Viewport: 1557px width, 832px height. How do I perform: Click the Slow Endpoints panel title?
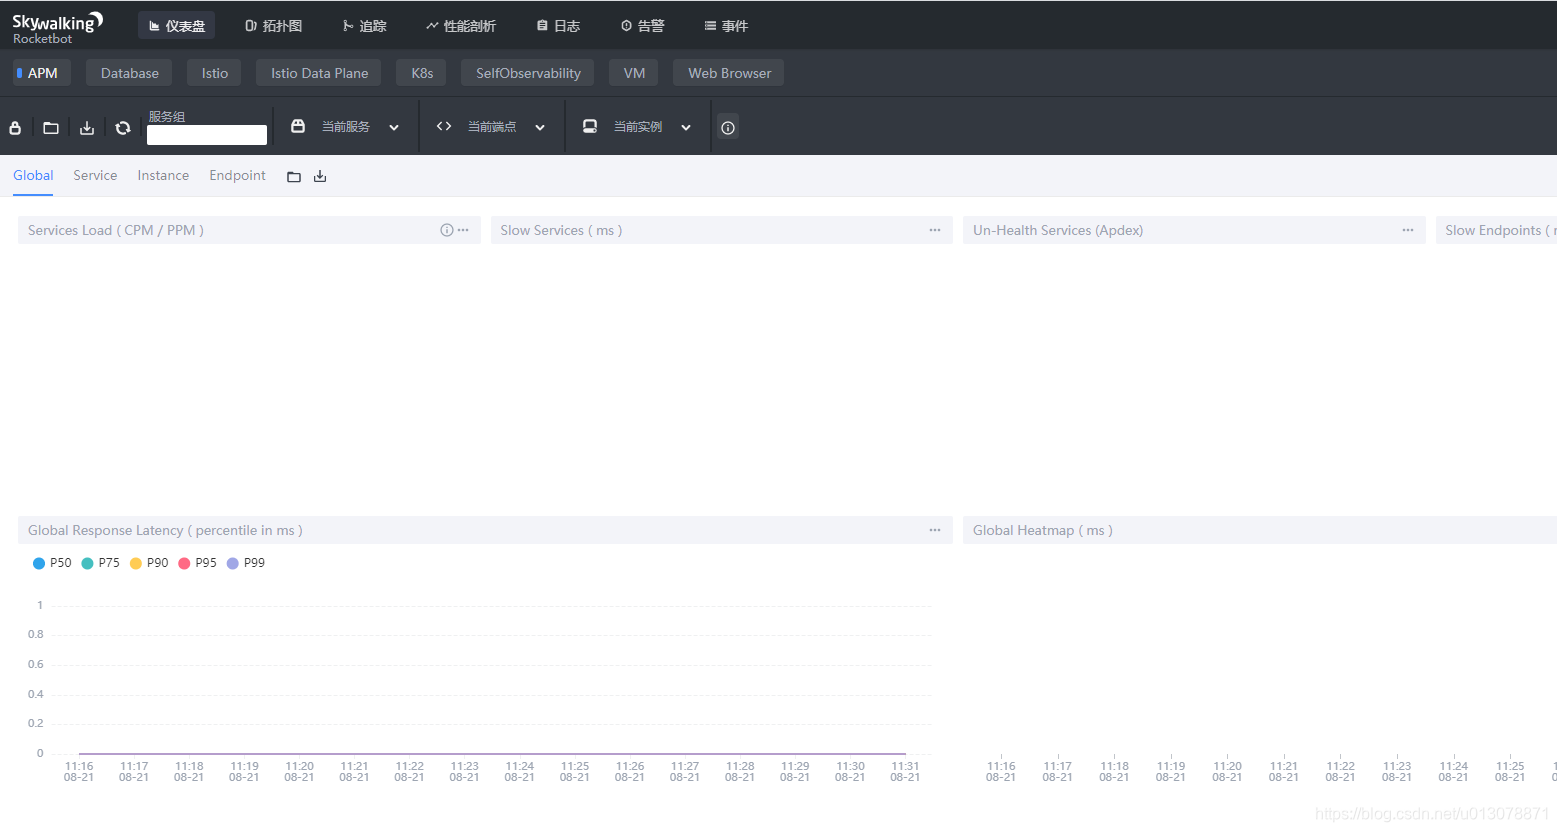[x=1499, y=230]
